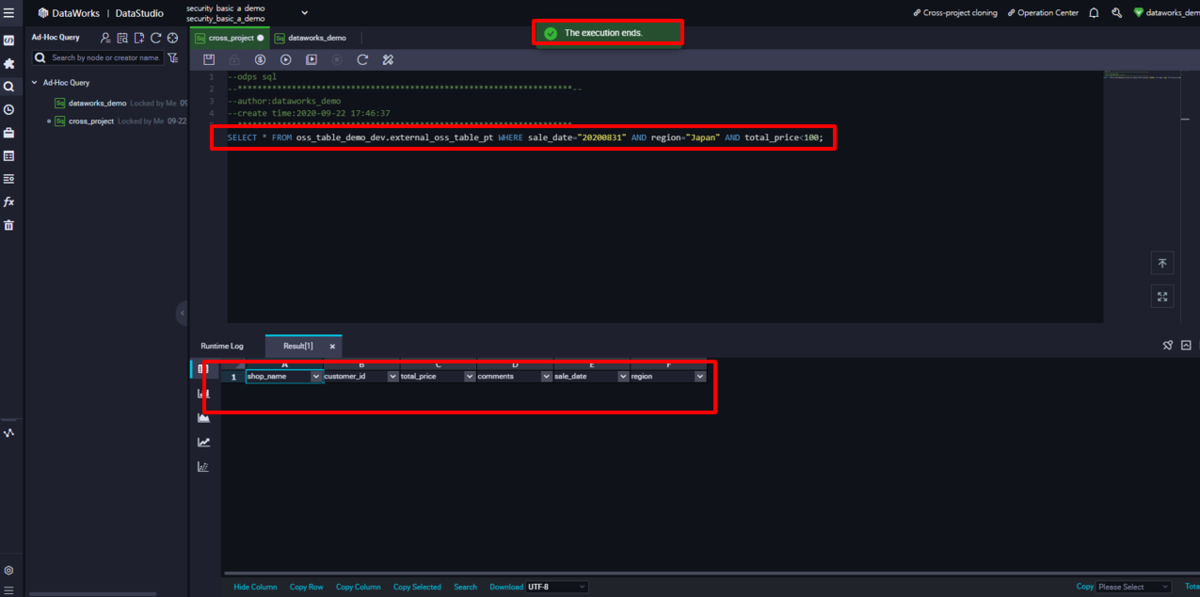Open the hamburger main menu
Viewport: 1200px width, 597px height.
[x=9, y=13]
